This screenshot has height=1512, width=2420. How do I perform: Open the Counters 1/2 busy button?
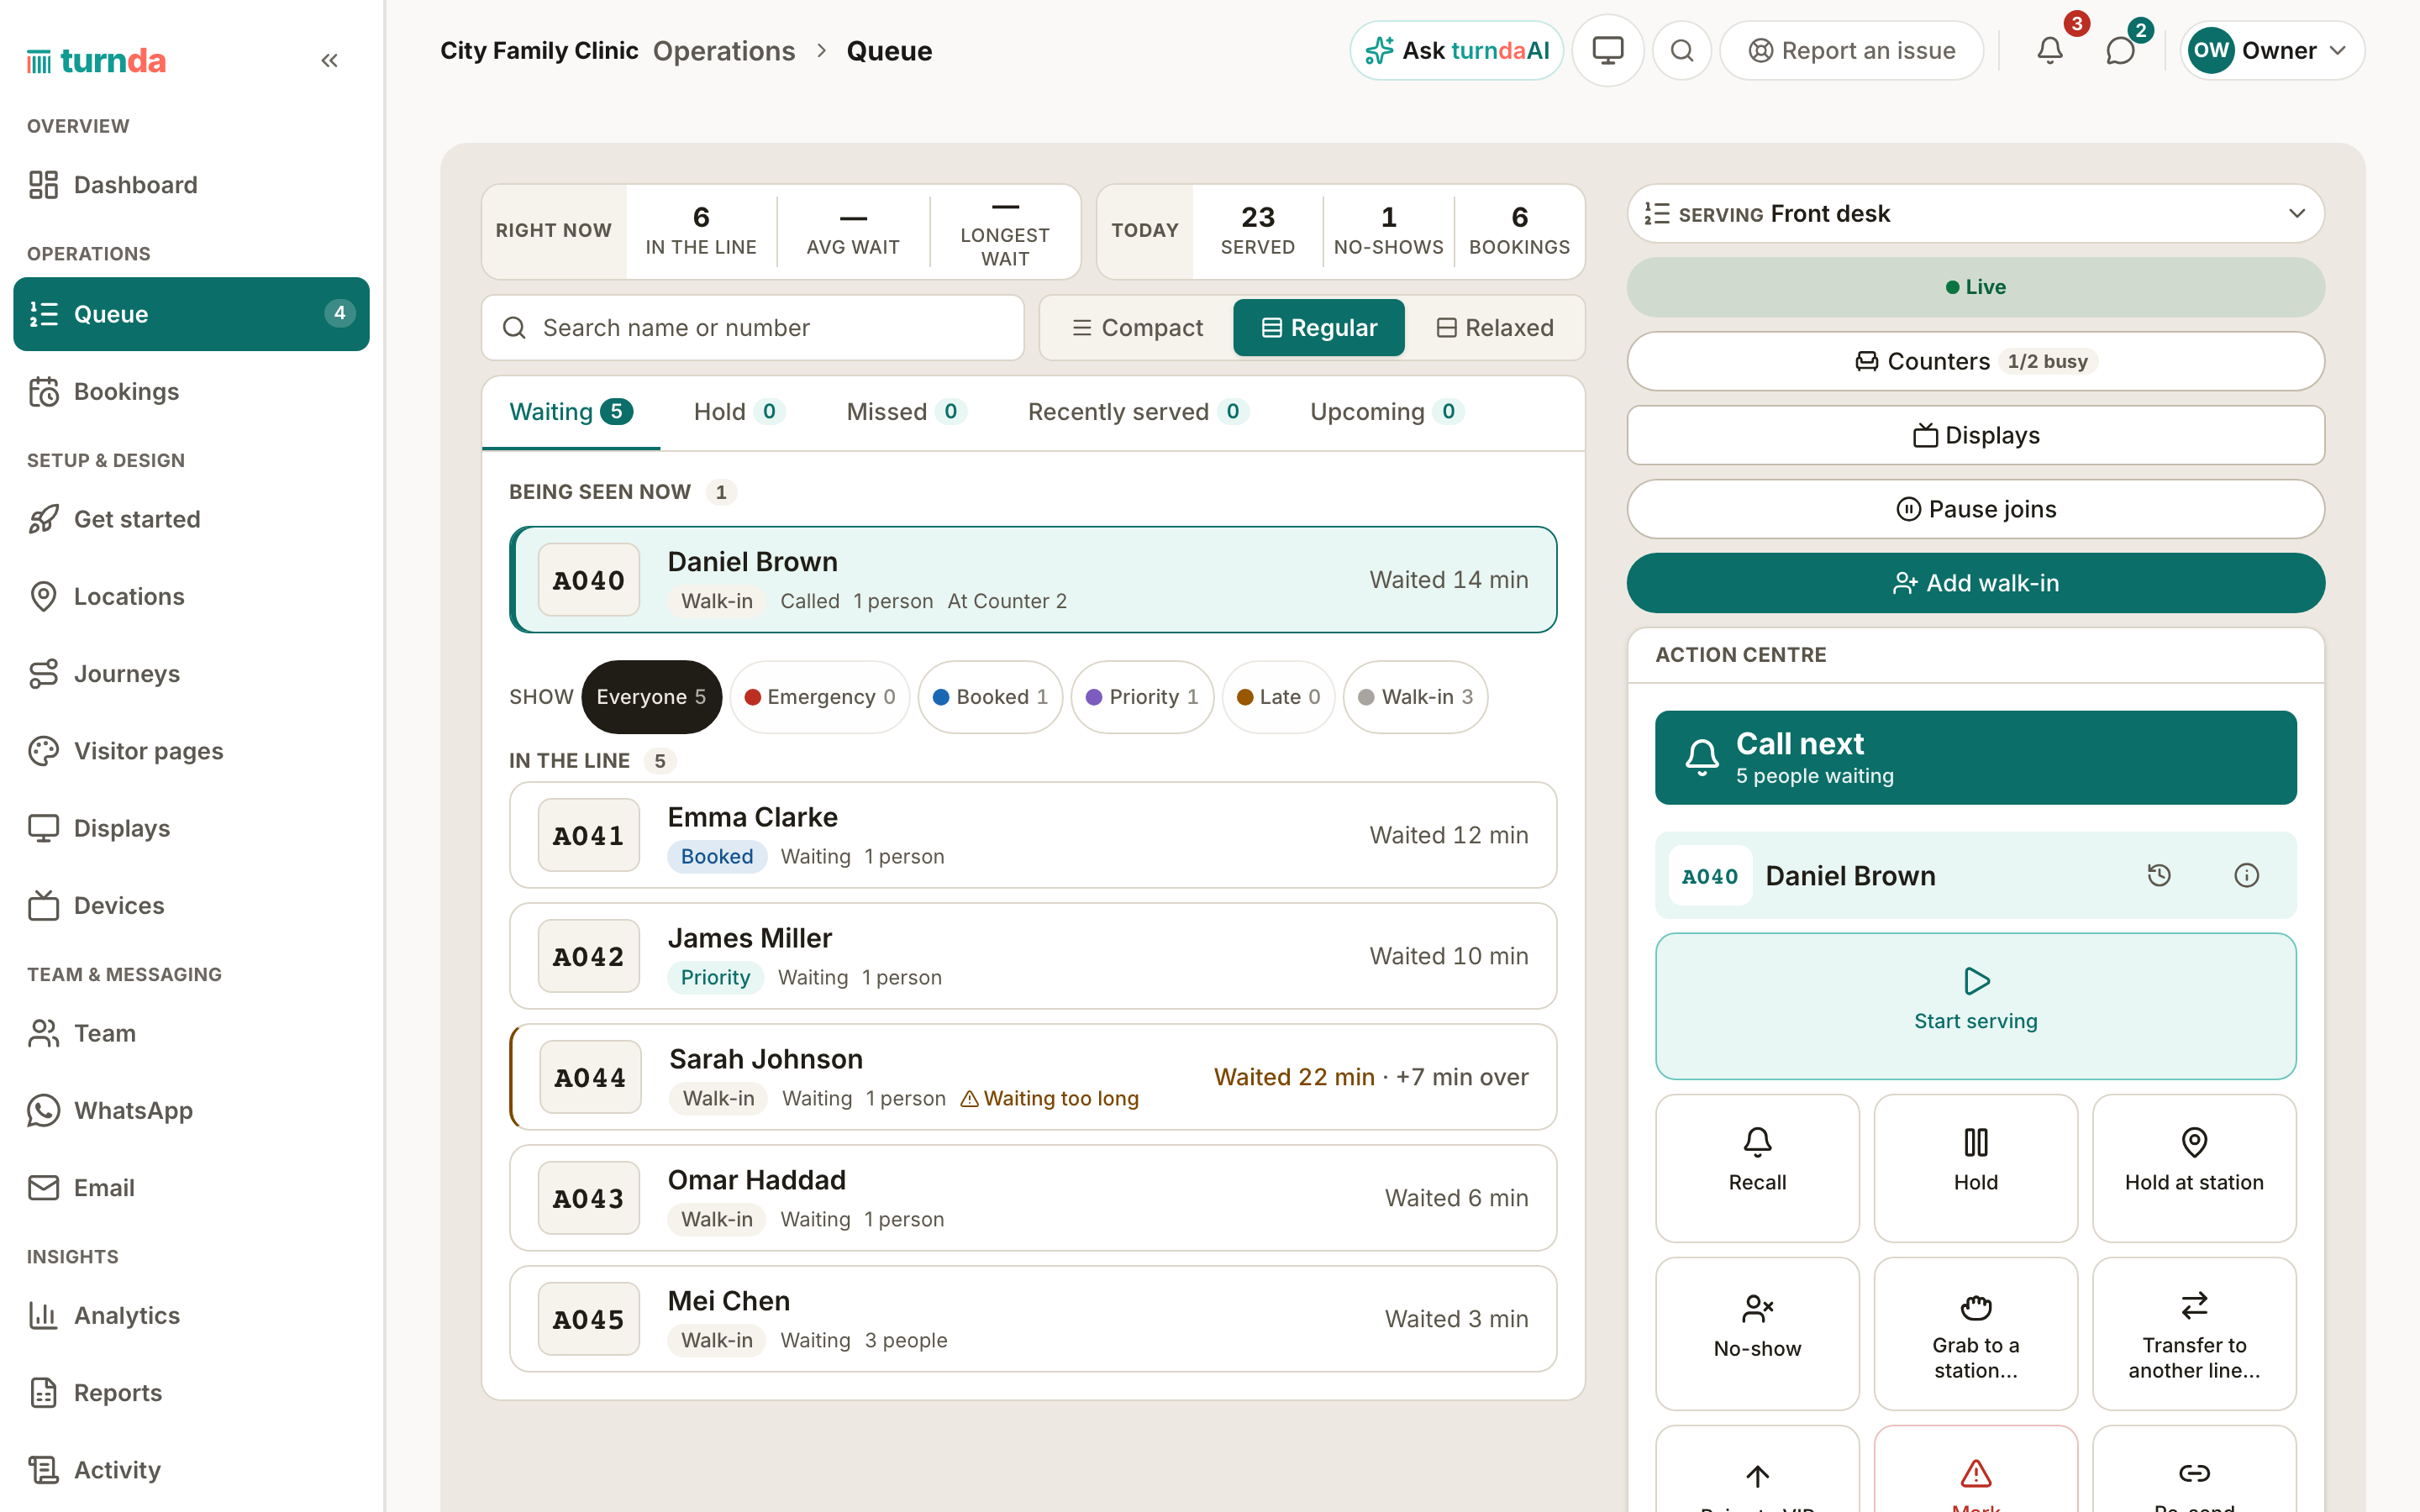(x=1975, y=361)
